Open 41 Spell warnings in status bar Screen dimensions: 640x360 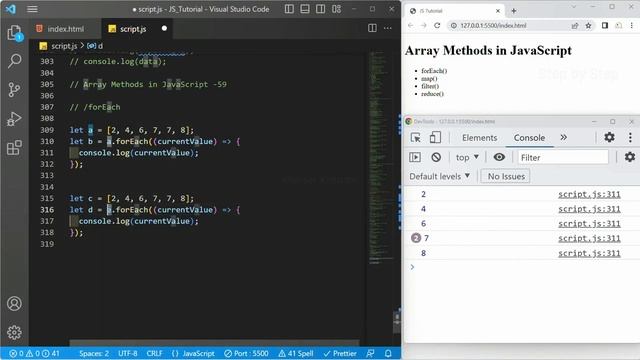point(296,353)
